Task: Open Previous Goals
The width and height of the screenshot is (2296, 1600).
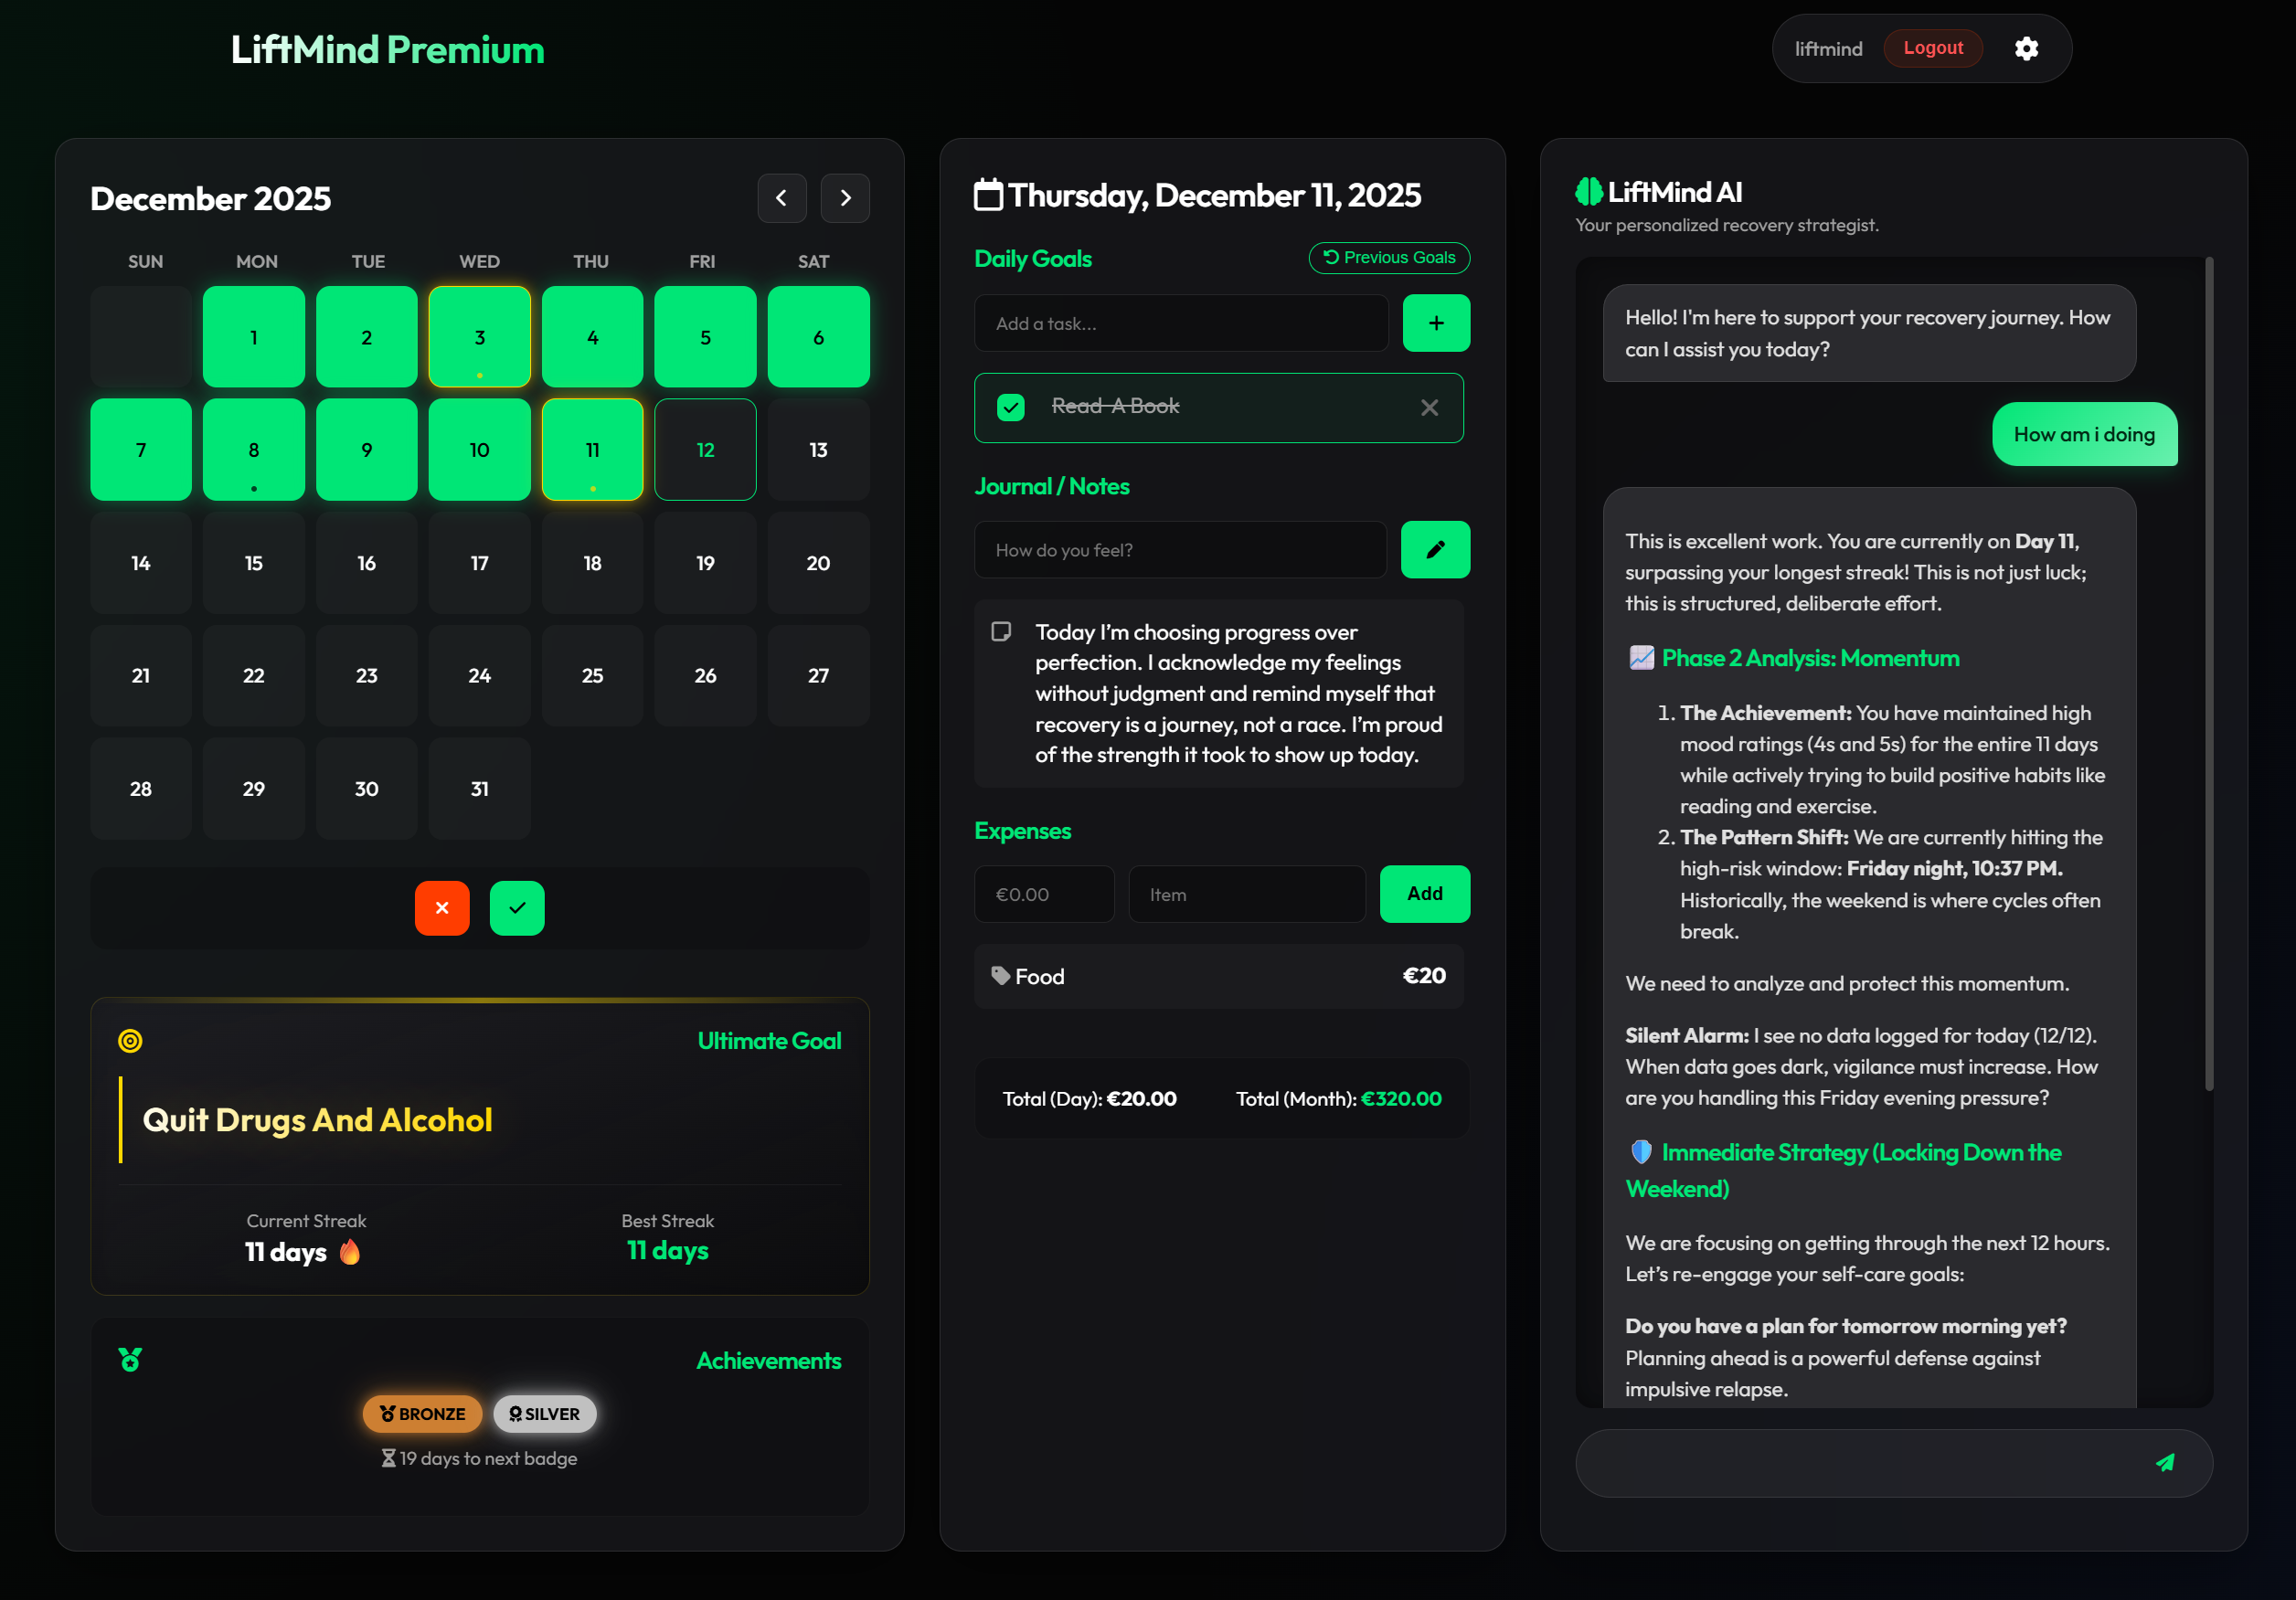Action: [1388, 257]
